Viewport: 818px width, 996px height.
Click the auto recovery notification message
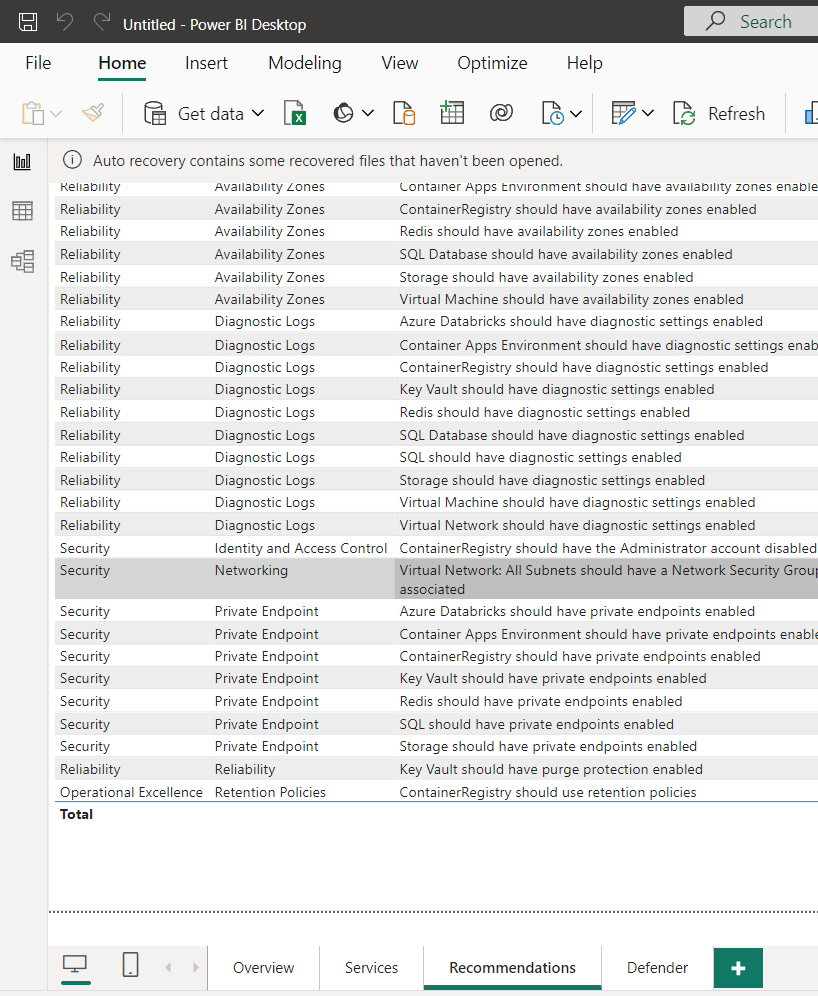coord(328,161)
